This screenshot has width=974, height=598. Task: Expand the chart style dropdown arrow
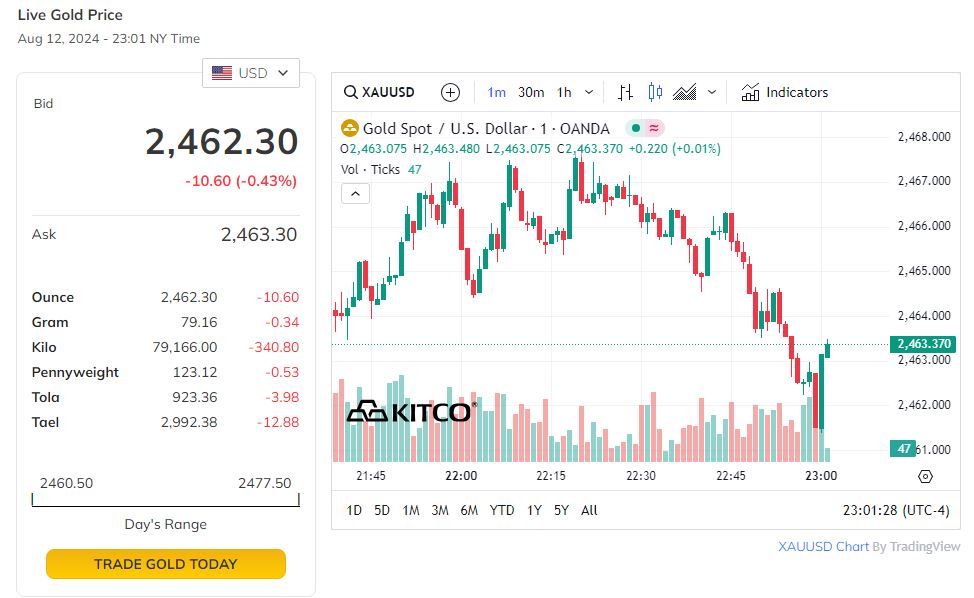(712, 92)
